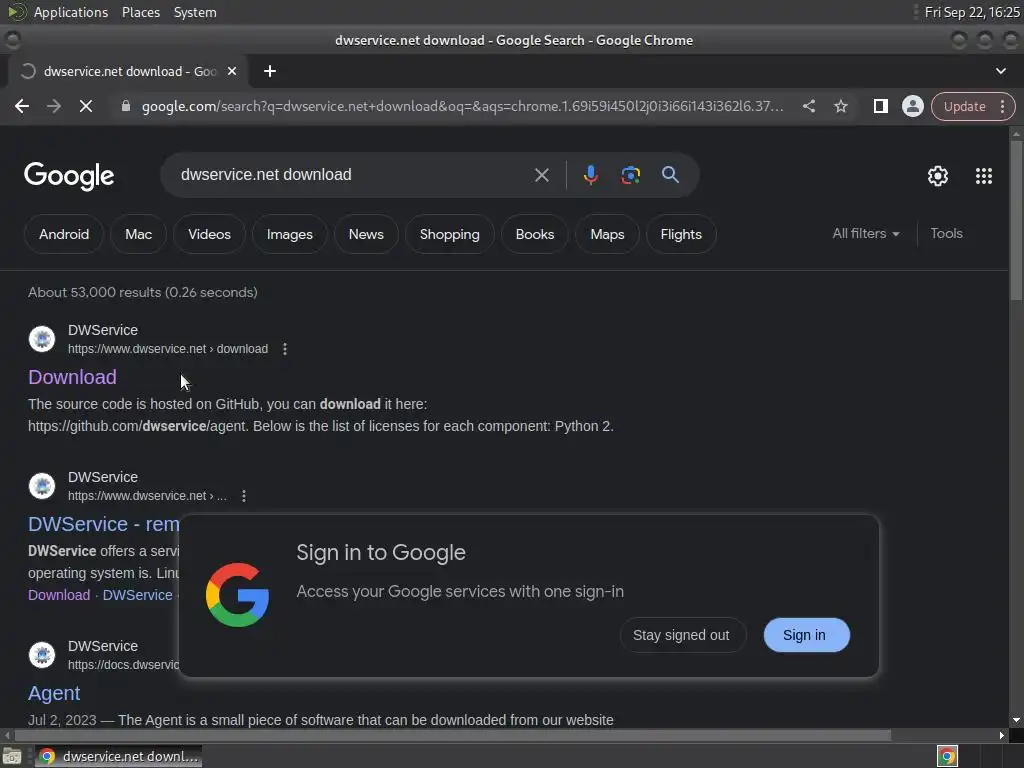
Task: Open Chrome side panel icon
Action: [880, 106]
